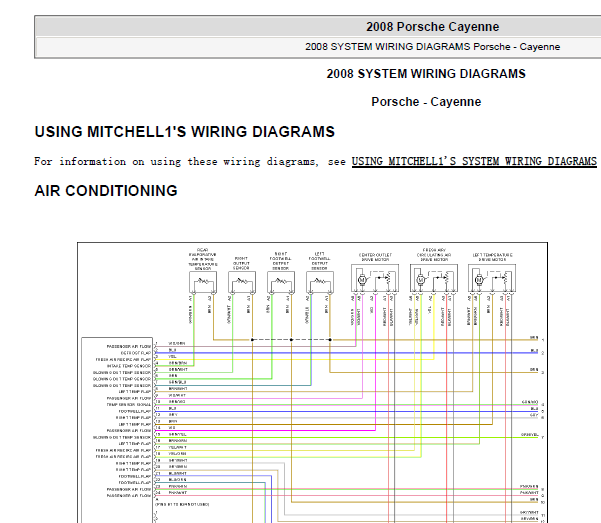This screenshot has width=601, height=523.
Task: Click the 'TEMP SENSOR SIGNAL' pin label in diagram
Action: point(128,405)
